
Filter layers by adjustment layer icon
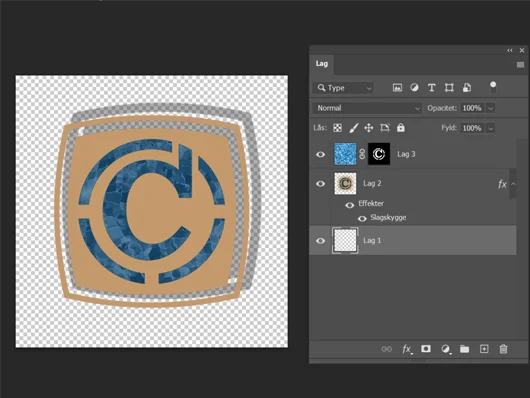click(x=414, y=88)
